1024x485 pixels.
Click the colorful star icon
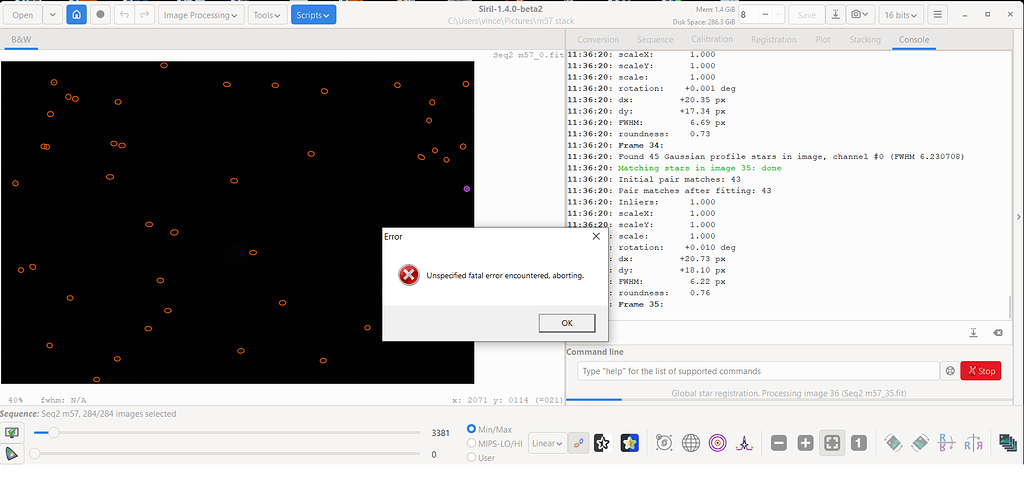click(x=630, y=443)
